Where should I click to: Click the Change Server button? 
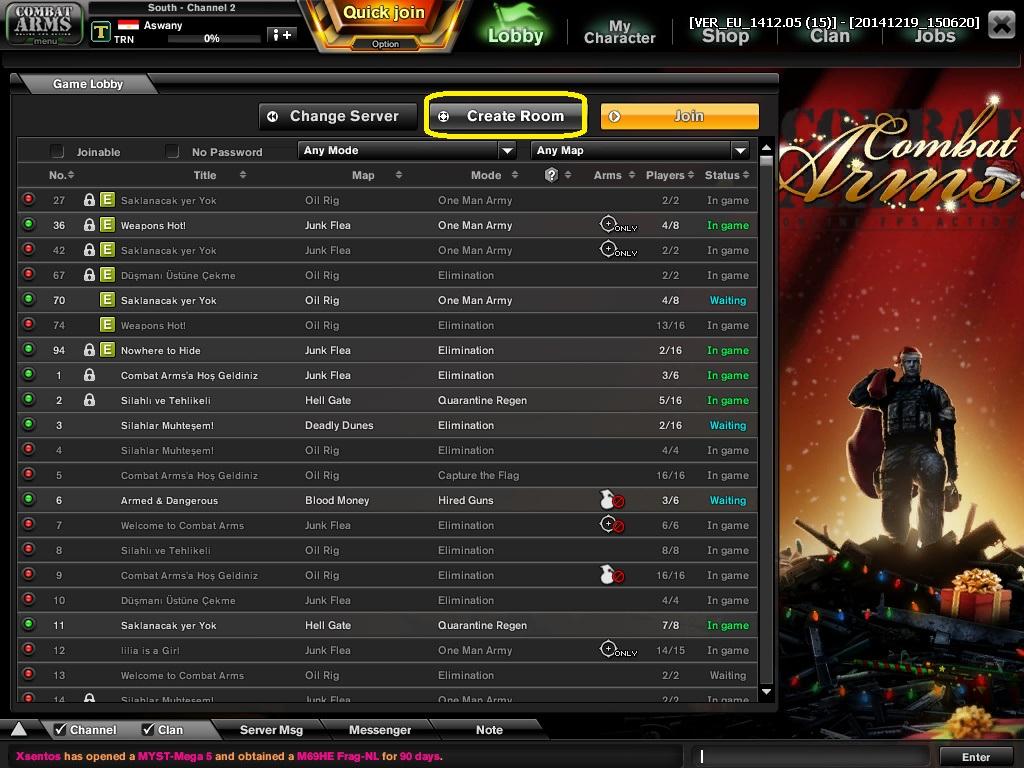(x=338, y=116)
